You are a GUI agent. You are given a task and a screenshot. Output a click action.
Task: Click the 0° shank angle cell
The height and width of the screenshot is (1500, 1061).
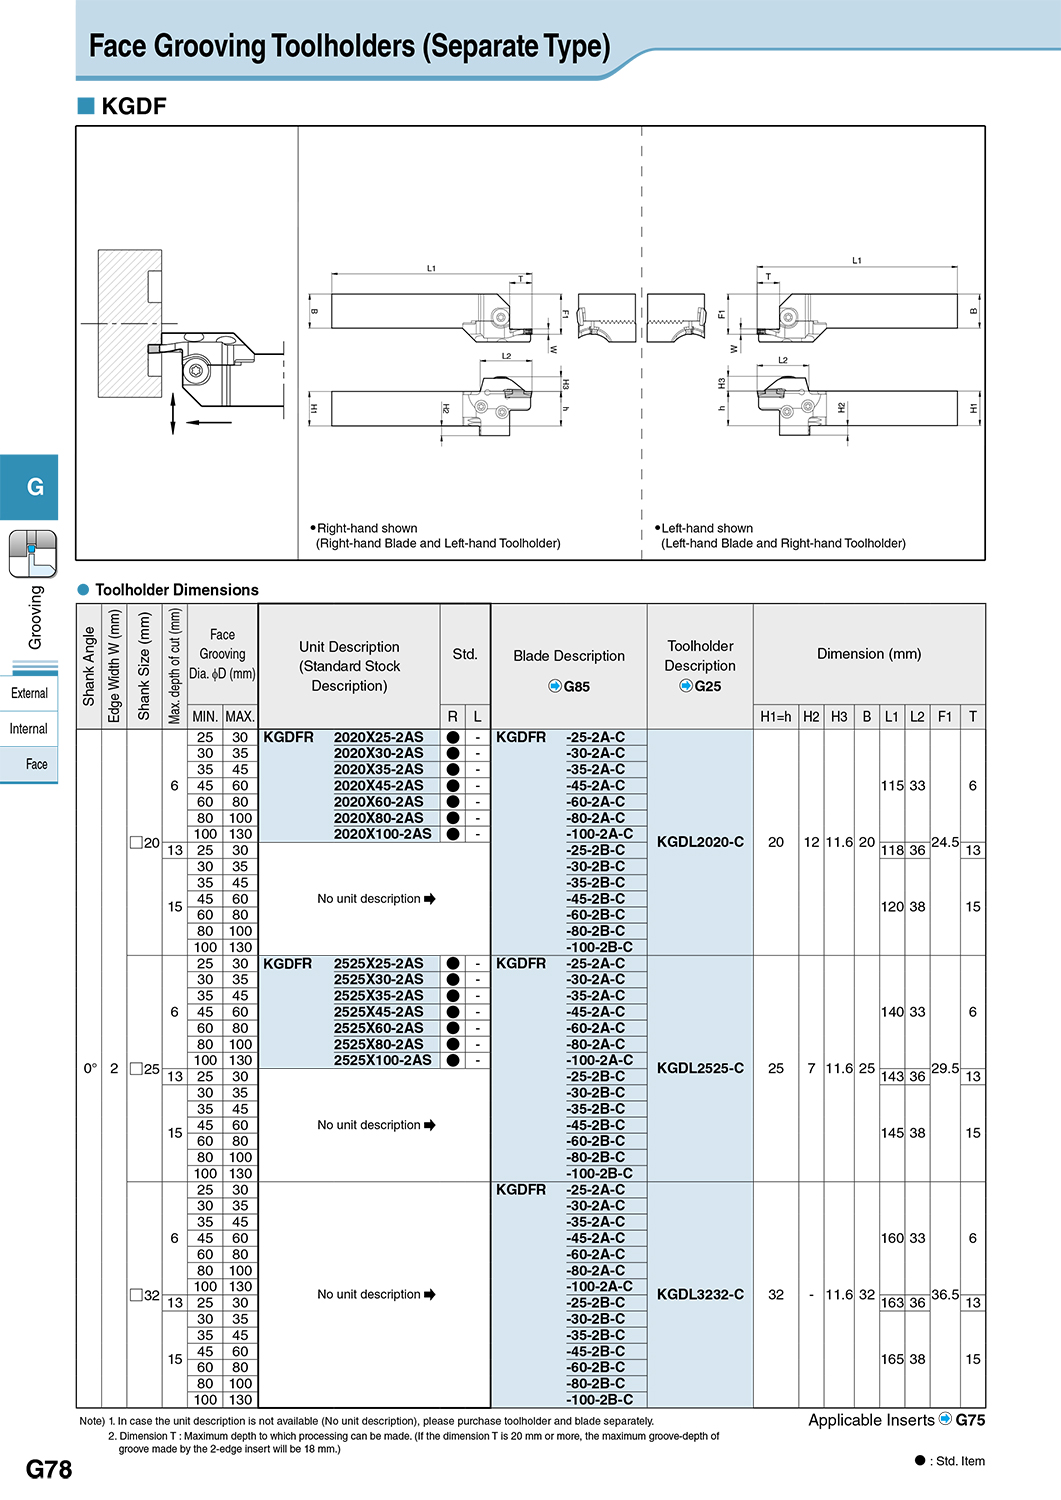click(90, 1068)
